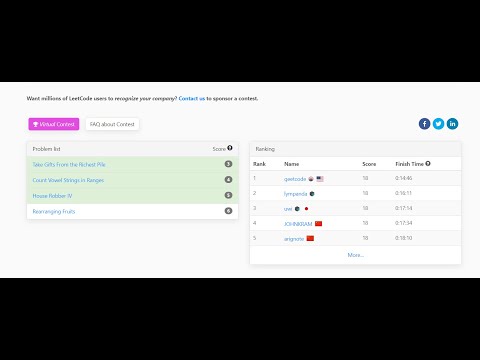480x360 pixels.
Task: Click the US flag beside qeetcode
Action: [320, 179]
